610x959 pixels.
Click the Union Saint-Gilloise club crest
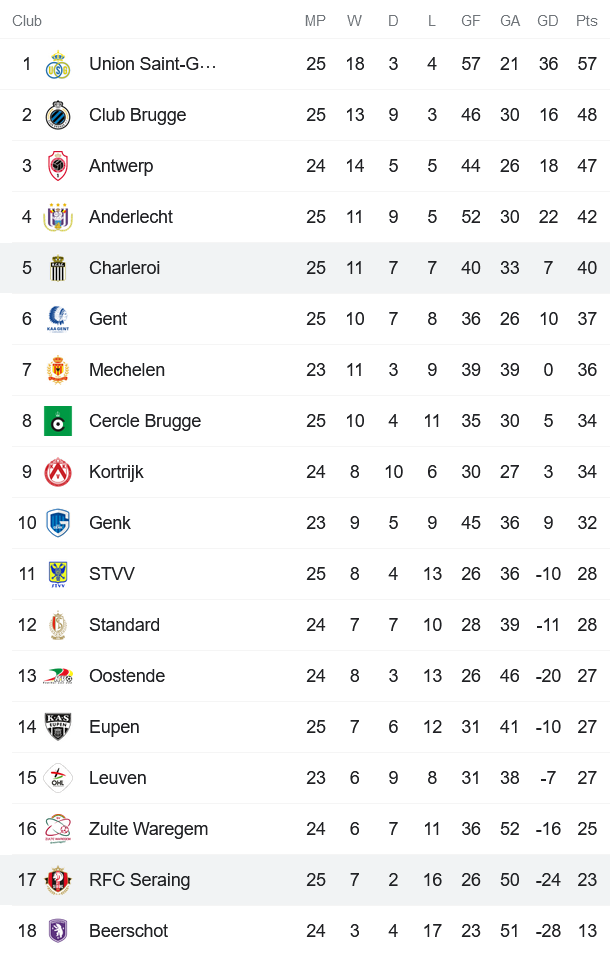58,63
